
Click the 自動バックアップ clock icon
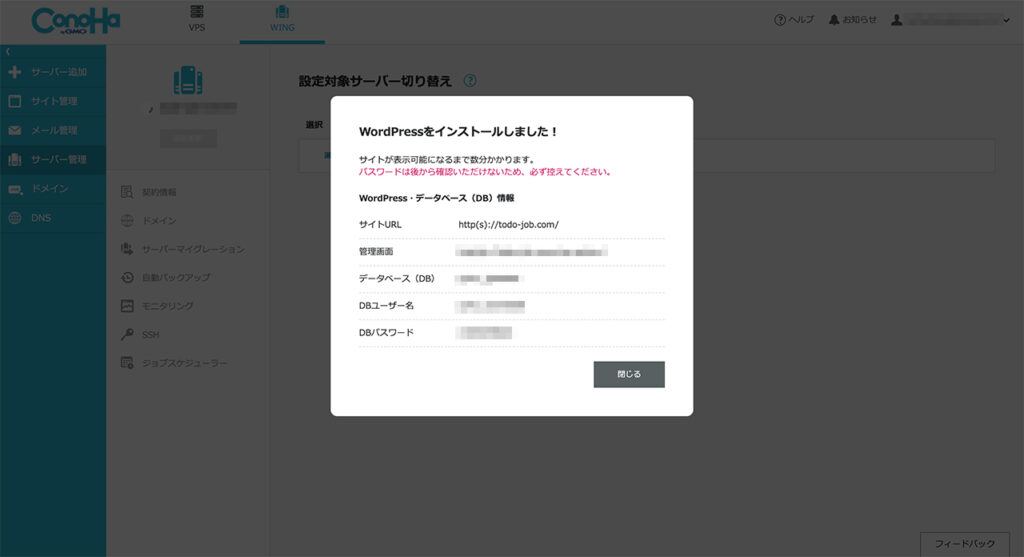(127, 278)
